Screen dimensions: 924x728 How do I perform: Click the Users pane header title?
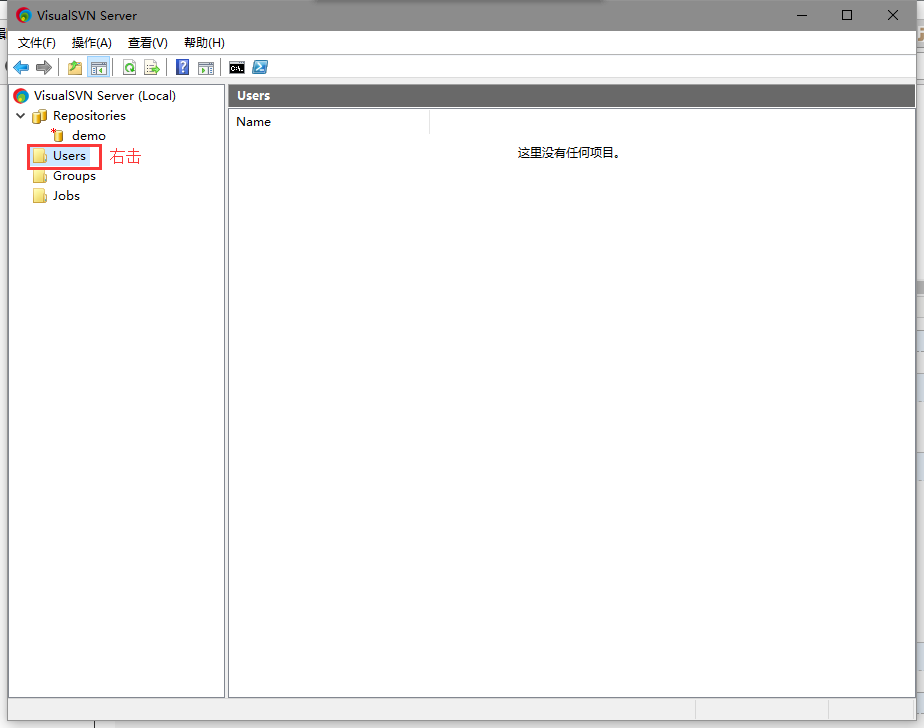coord(253,95)
